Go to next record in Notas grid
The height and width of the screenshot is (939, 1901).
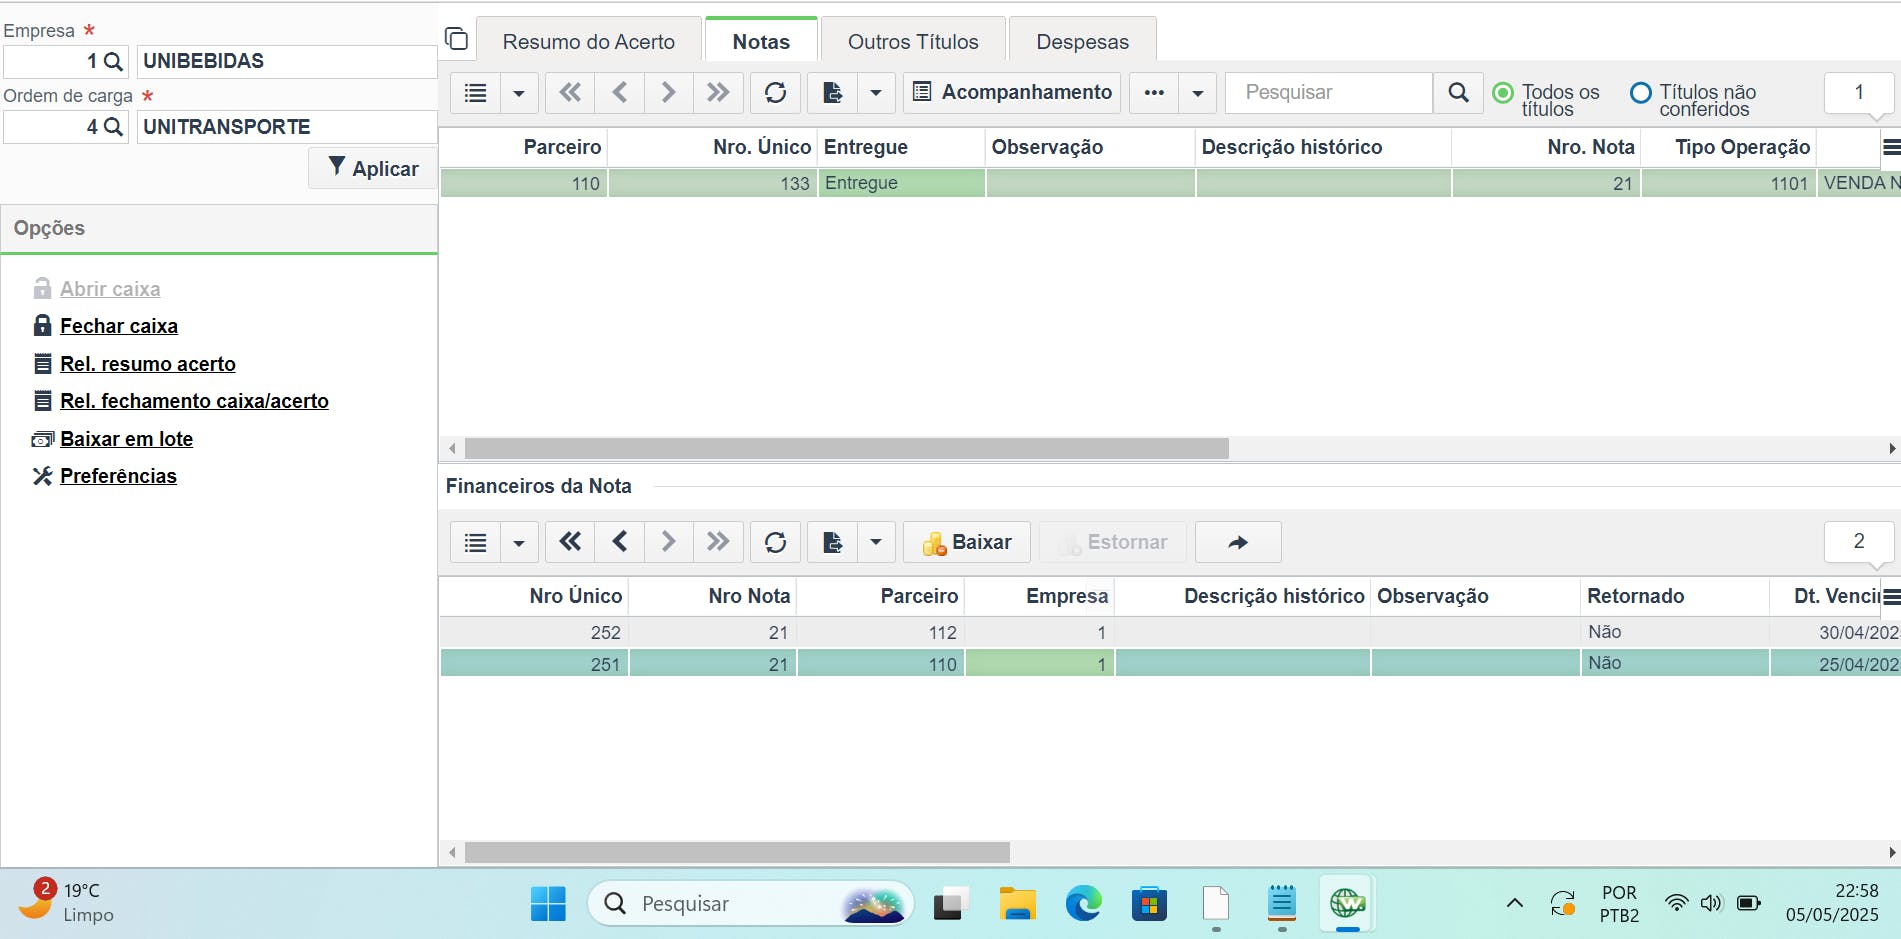tap(669, 93)
